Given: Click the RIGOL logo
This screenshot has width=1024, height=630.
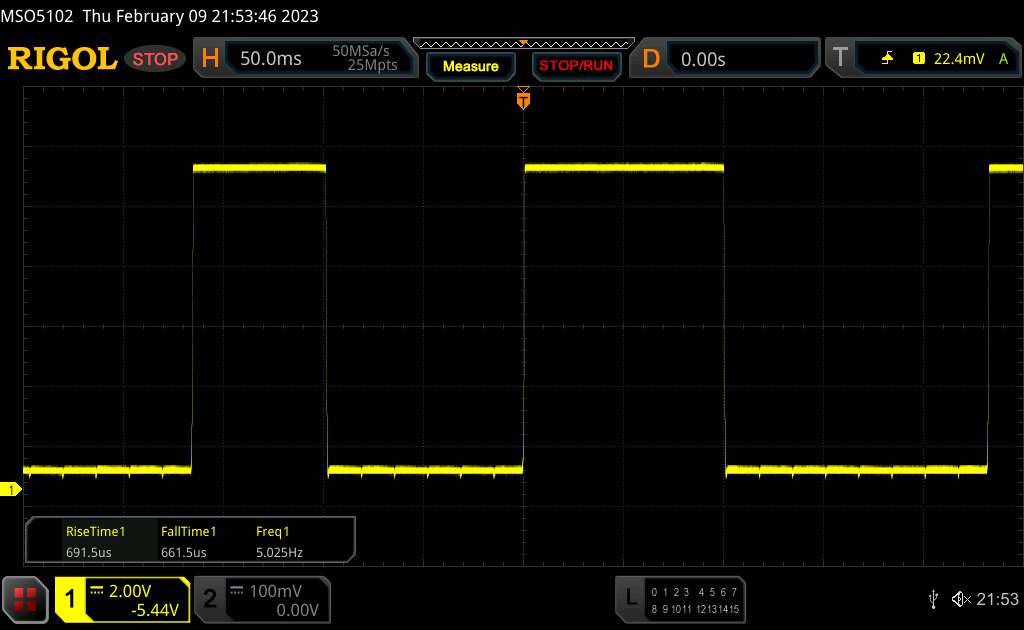Looking at the screenshot, I should click(x=62, y=58).
